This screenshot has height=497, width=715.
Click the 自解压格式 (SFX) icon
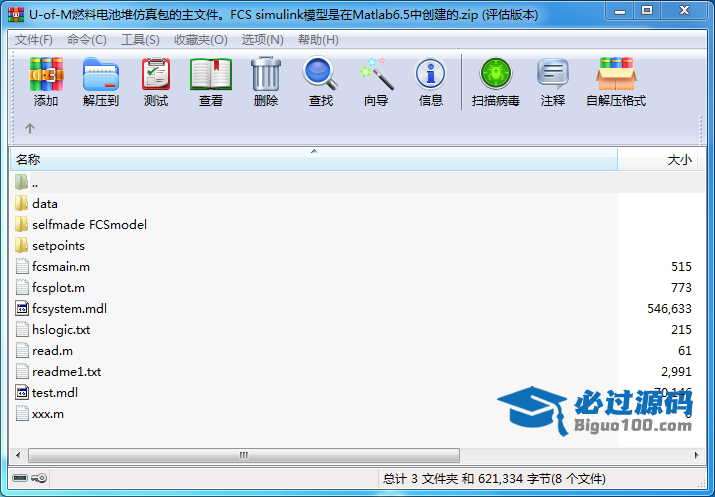(615, 81)
